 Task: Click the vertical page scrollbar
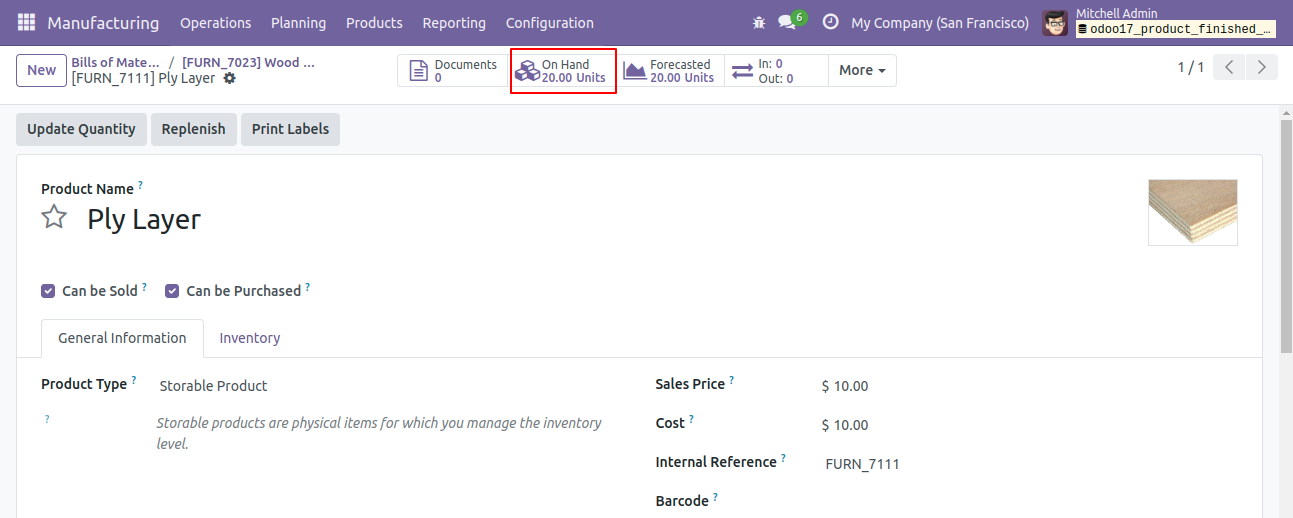point(1286,235)
